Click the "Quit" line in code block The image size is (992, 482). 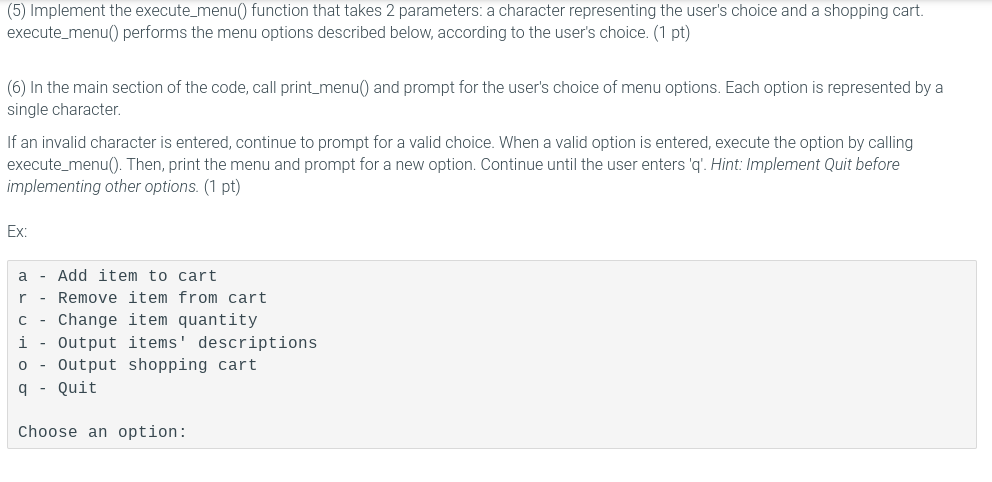(77, 388)
